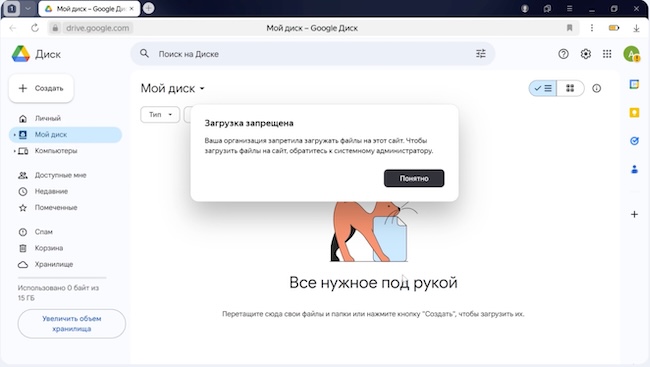Open the account avatar menu
This screenshot has width=650, height=367.
click(631, 54)
